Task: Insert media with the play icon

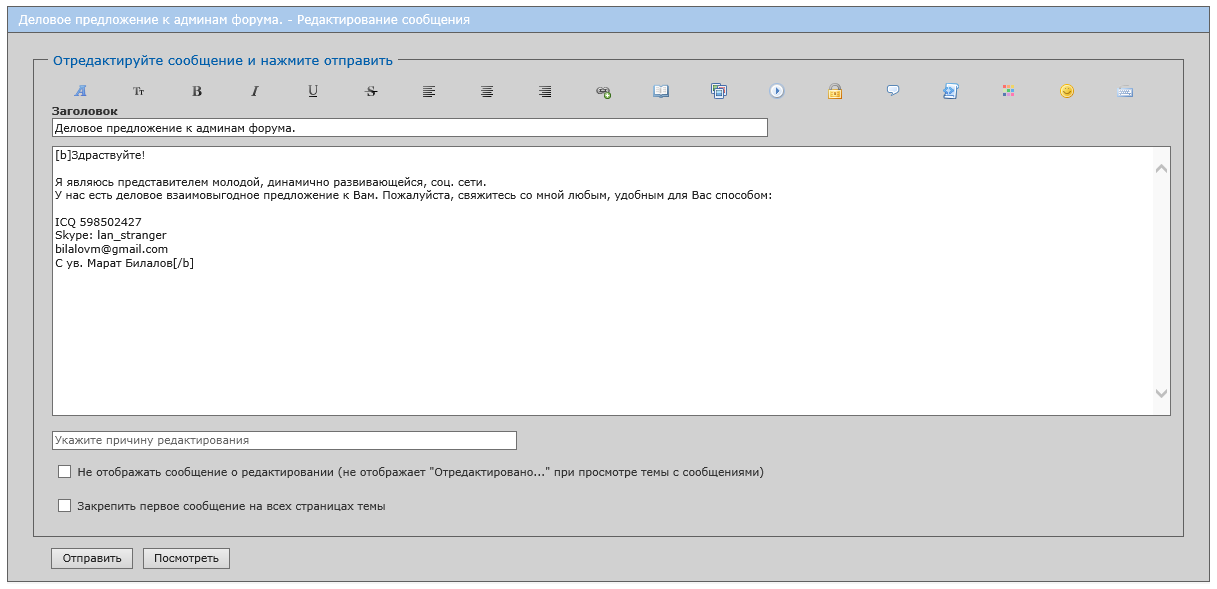Action: [777, 91]
